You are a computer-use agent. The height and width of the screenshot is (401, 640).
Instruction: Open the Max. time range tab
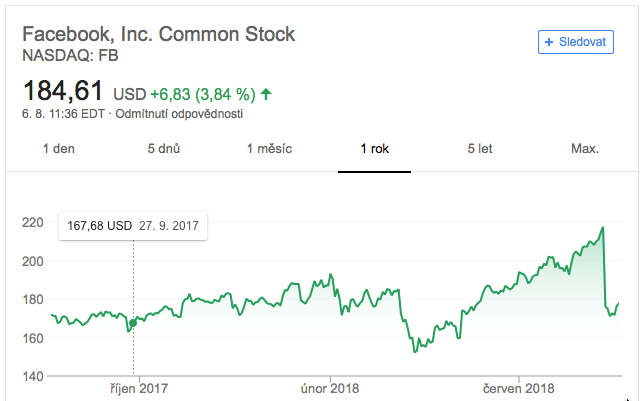(585, 149)
